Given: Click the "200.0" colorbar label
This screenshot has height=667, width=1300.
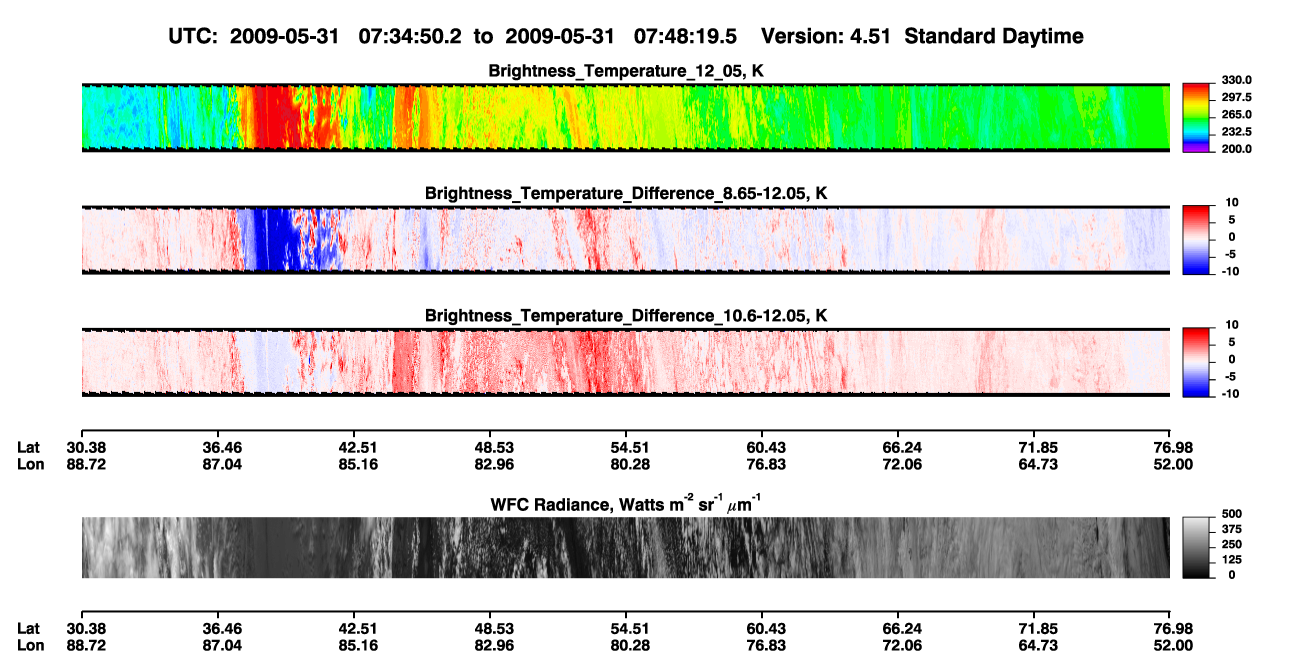Looking at the screenshot, I should (1237, 148).
